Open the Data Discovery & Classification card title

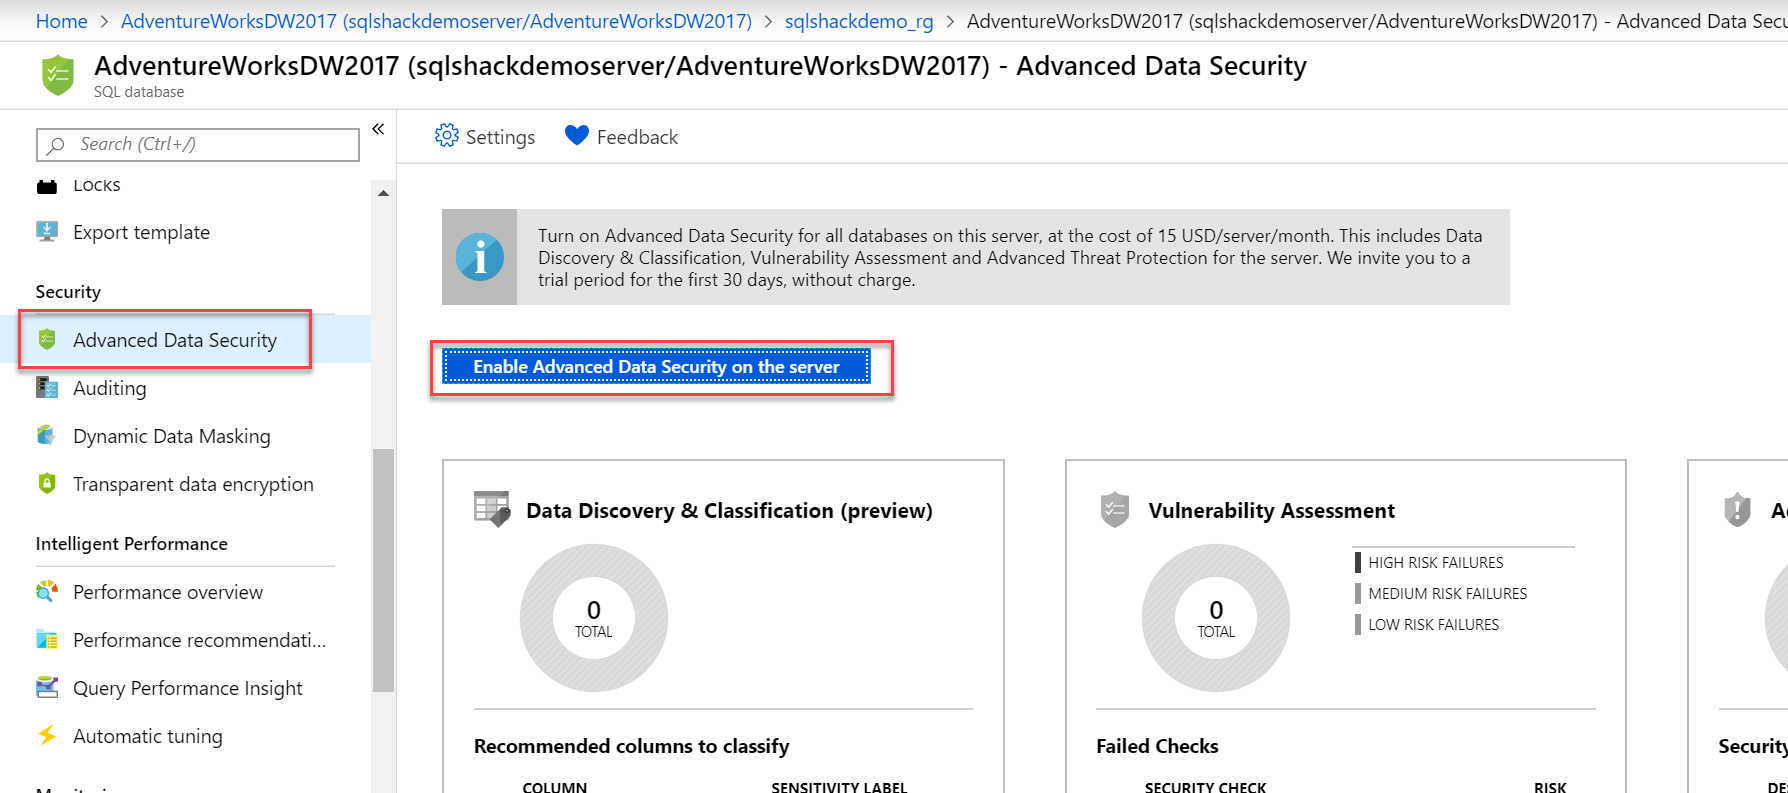728,511
